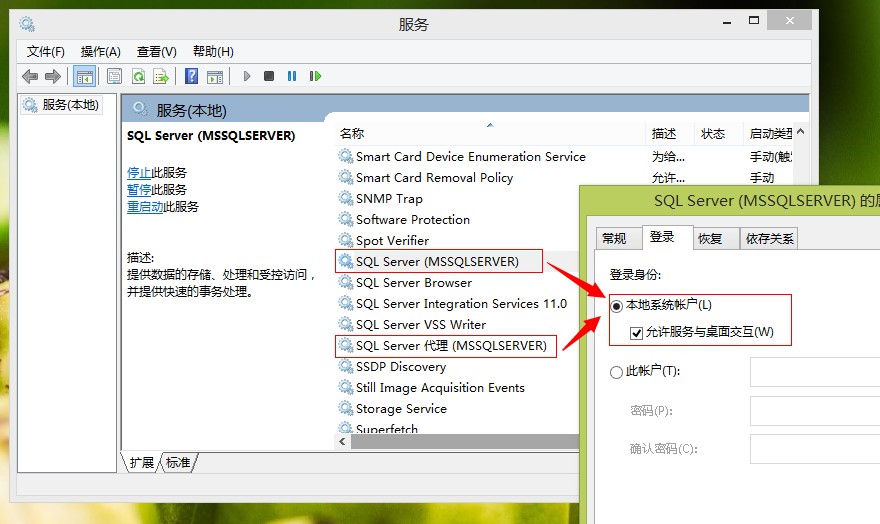Viewport: 880px width, 524px height.
Task: Pause the service with the pause icon
Action: (292, 76)
